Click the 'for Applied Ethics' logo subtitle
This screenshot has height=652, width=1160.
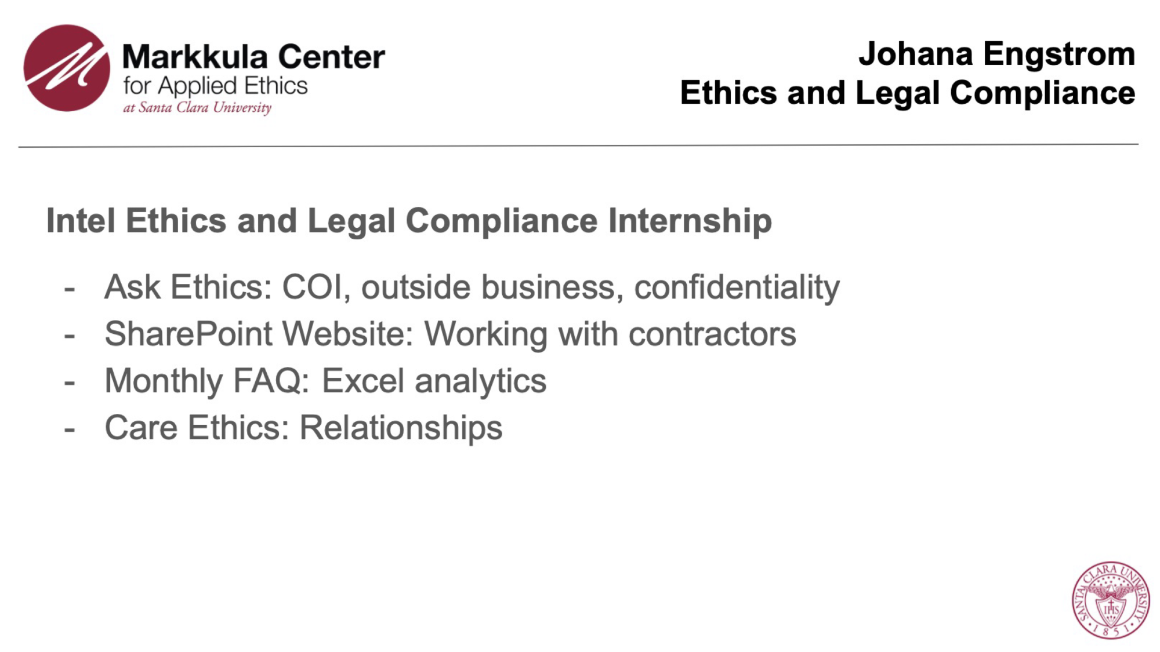pos(214,84)
